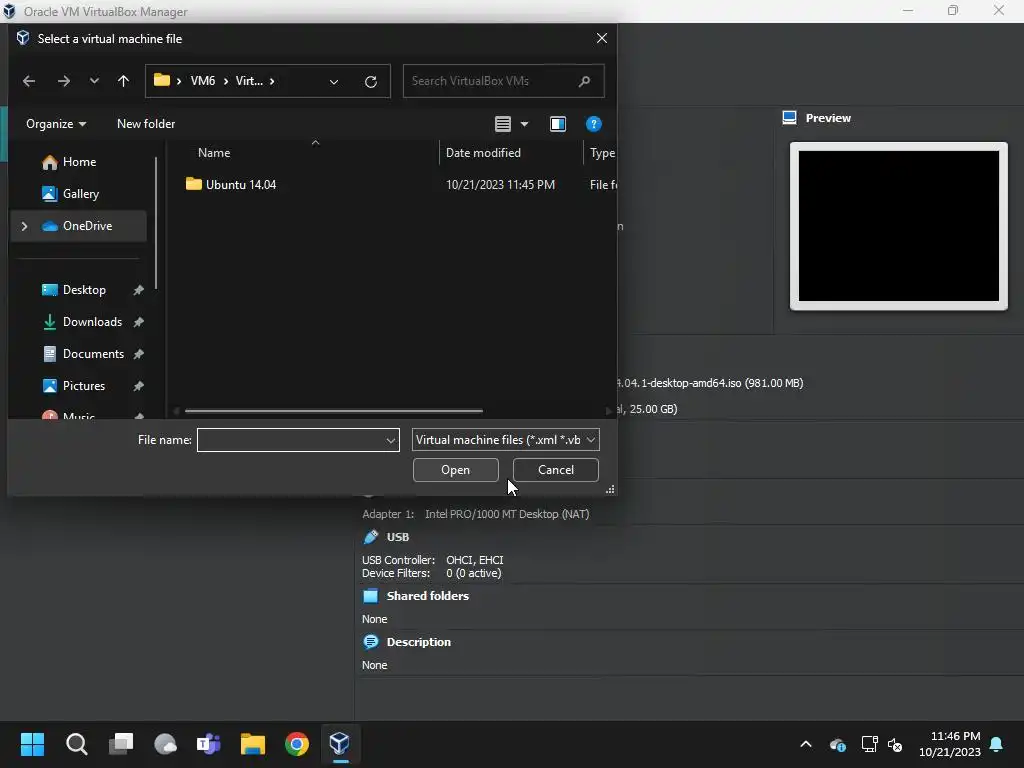Click the VM6 breadcrumb segment

[202, 81]
